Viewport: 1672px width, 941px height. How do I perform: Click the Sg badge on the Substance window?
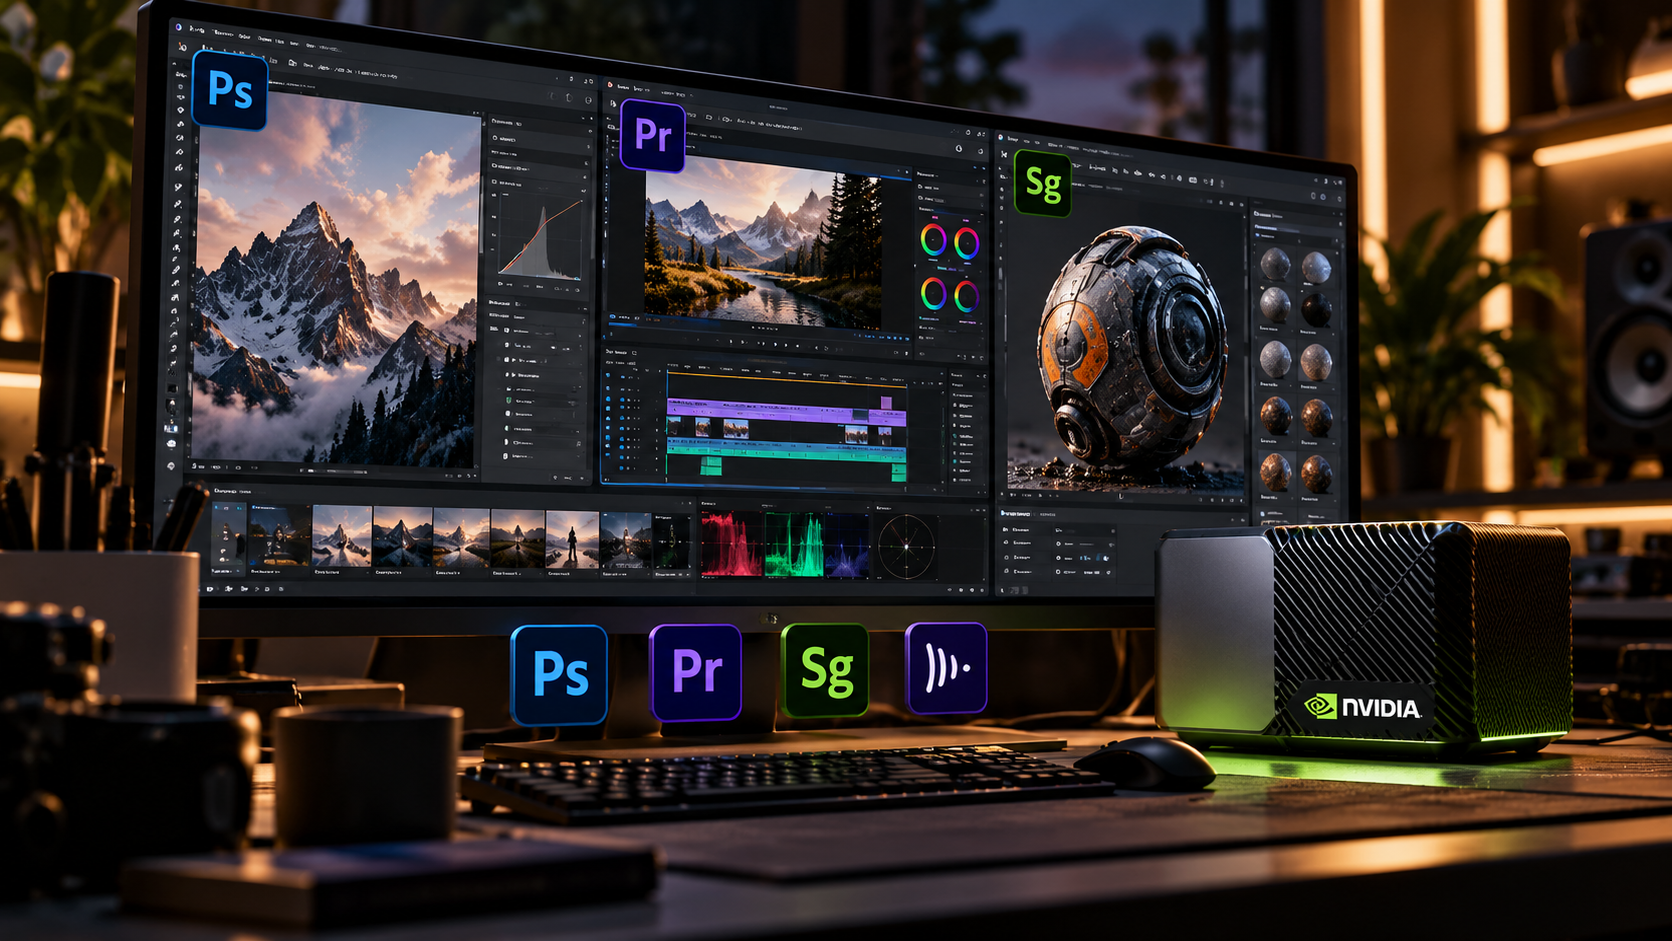tap(1043, 185)
